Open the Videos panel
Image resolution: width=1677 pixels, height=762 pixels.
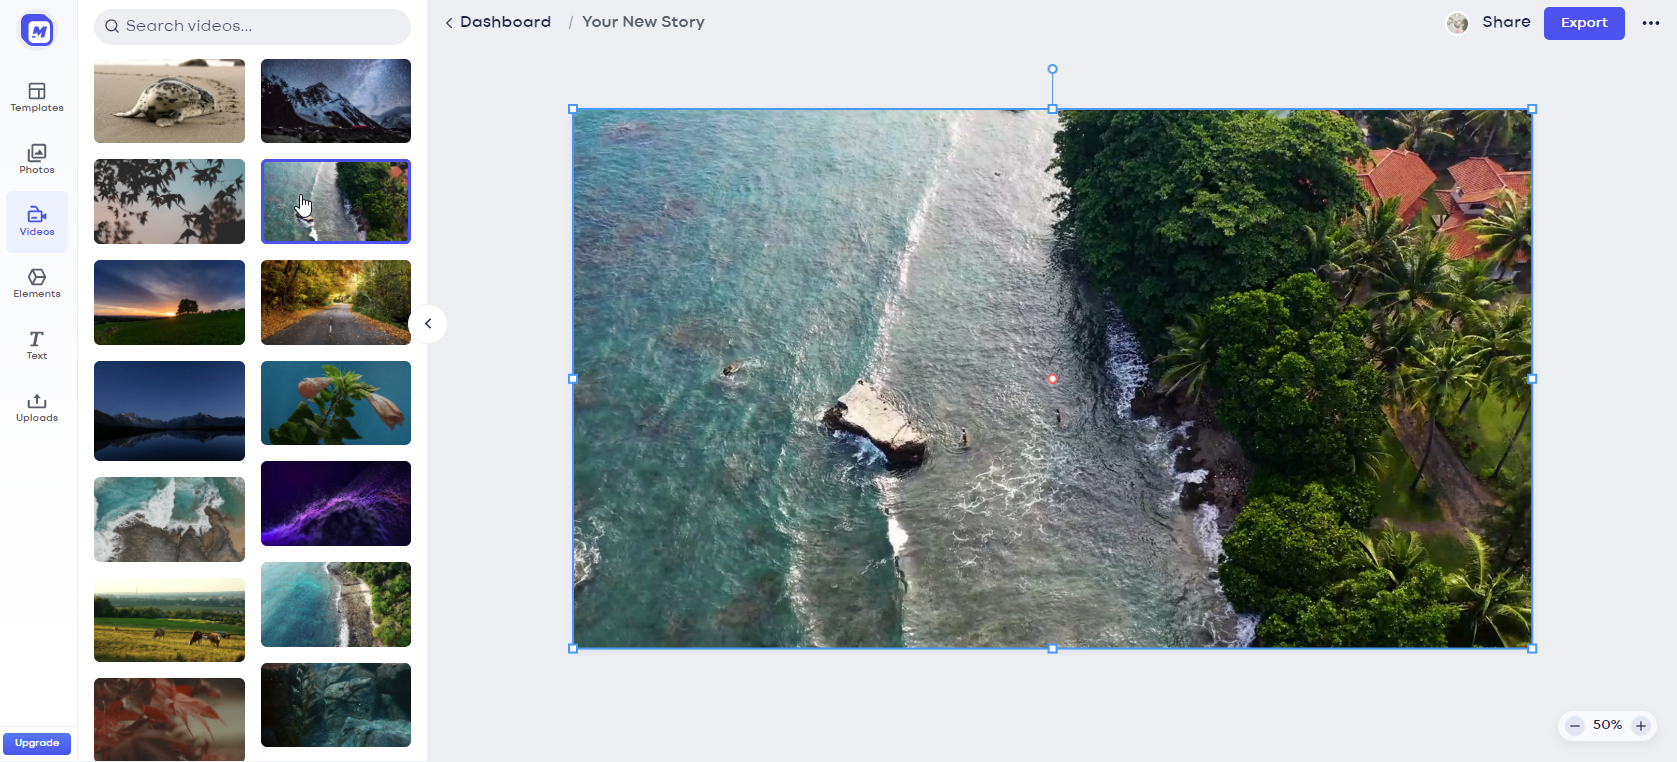[37, 221]
